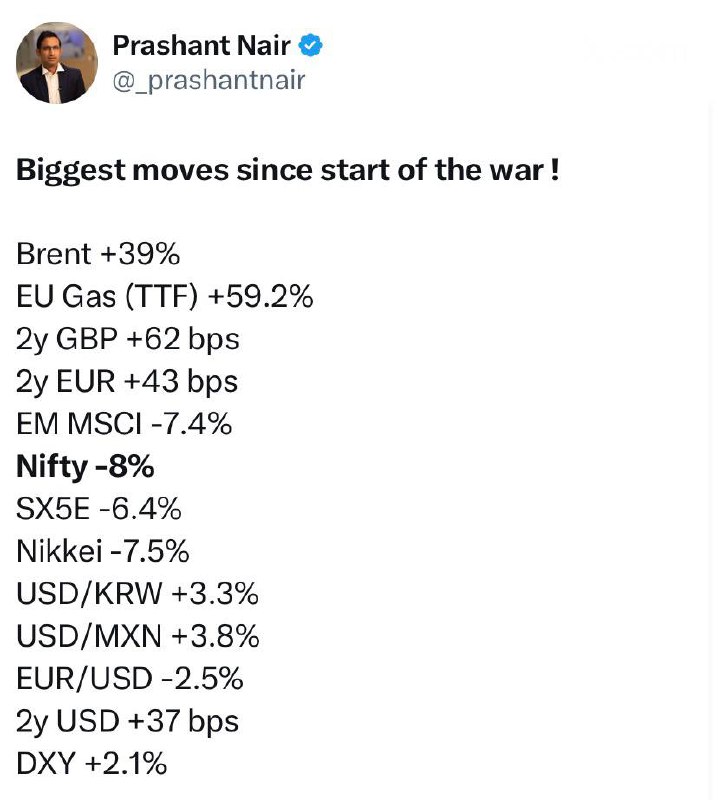The width and height of the screenshot is (718, 800).
Task: Click the word "Biggest" in the headline
Action: pyautogui.click(x=70, y=171)
